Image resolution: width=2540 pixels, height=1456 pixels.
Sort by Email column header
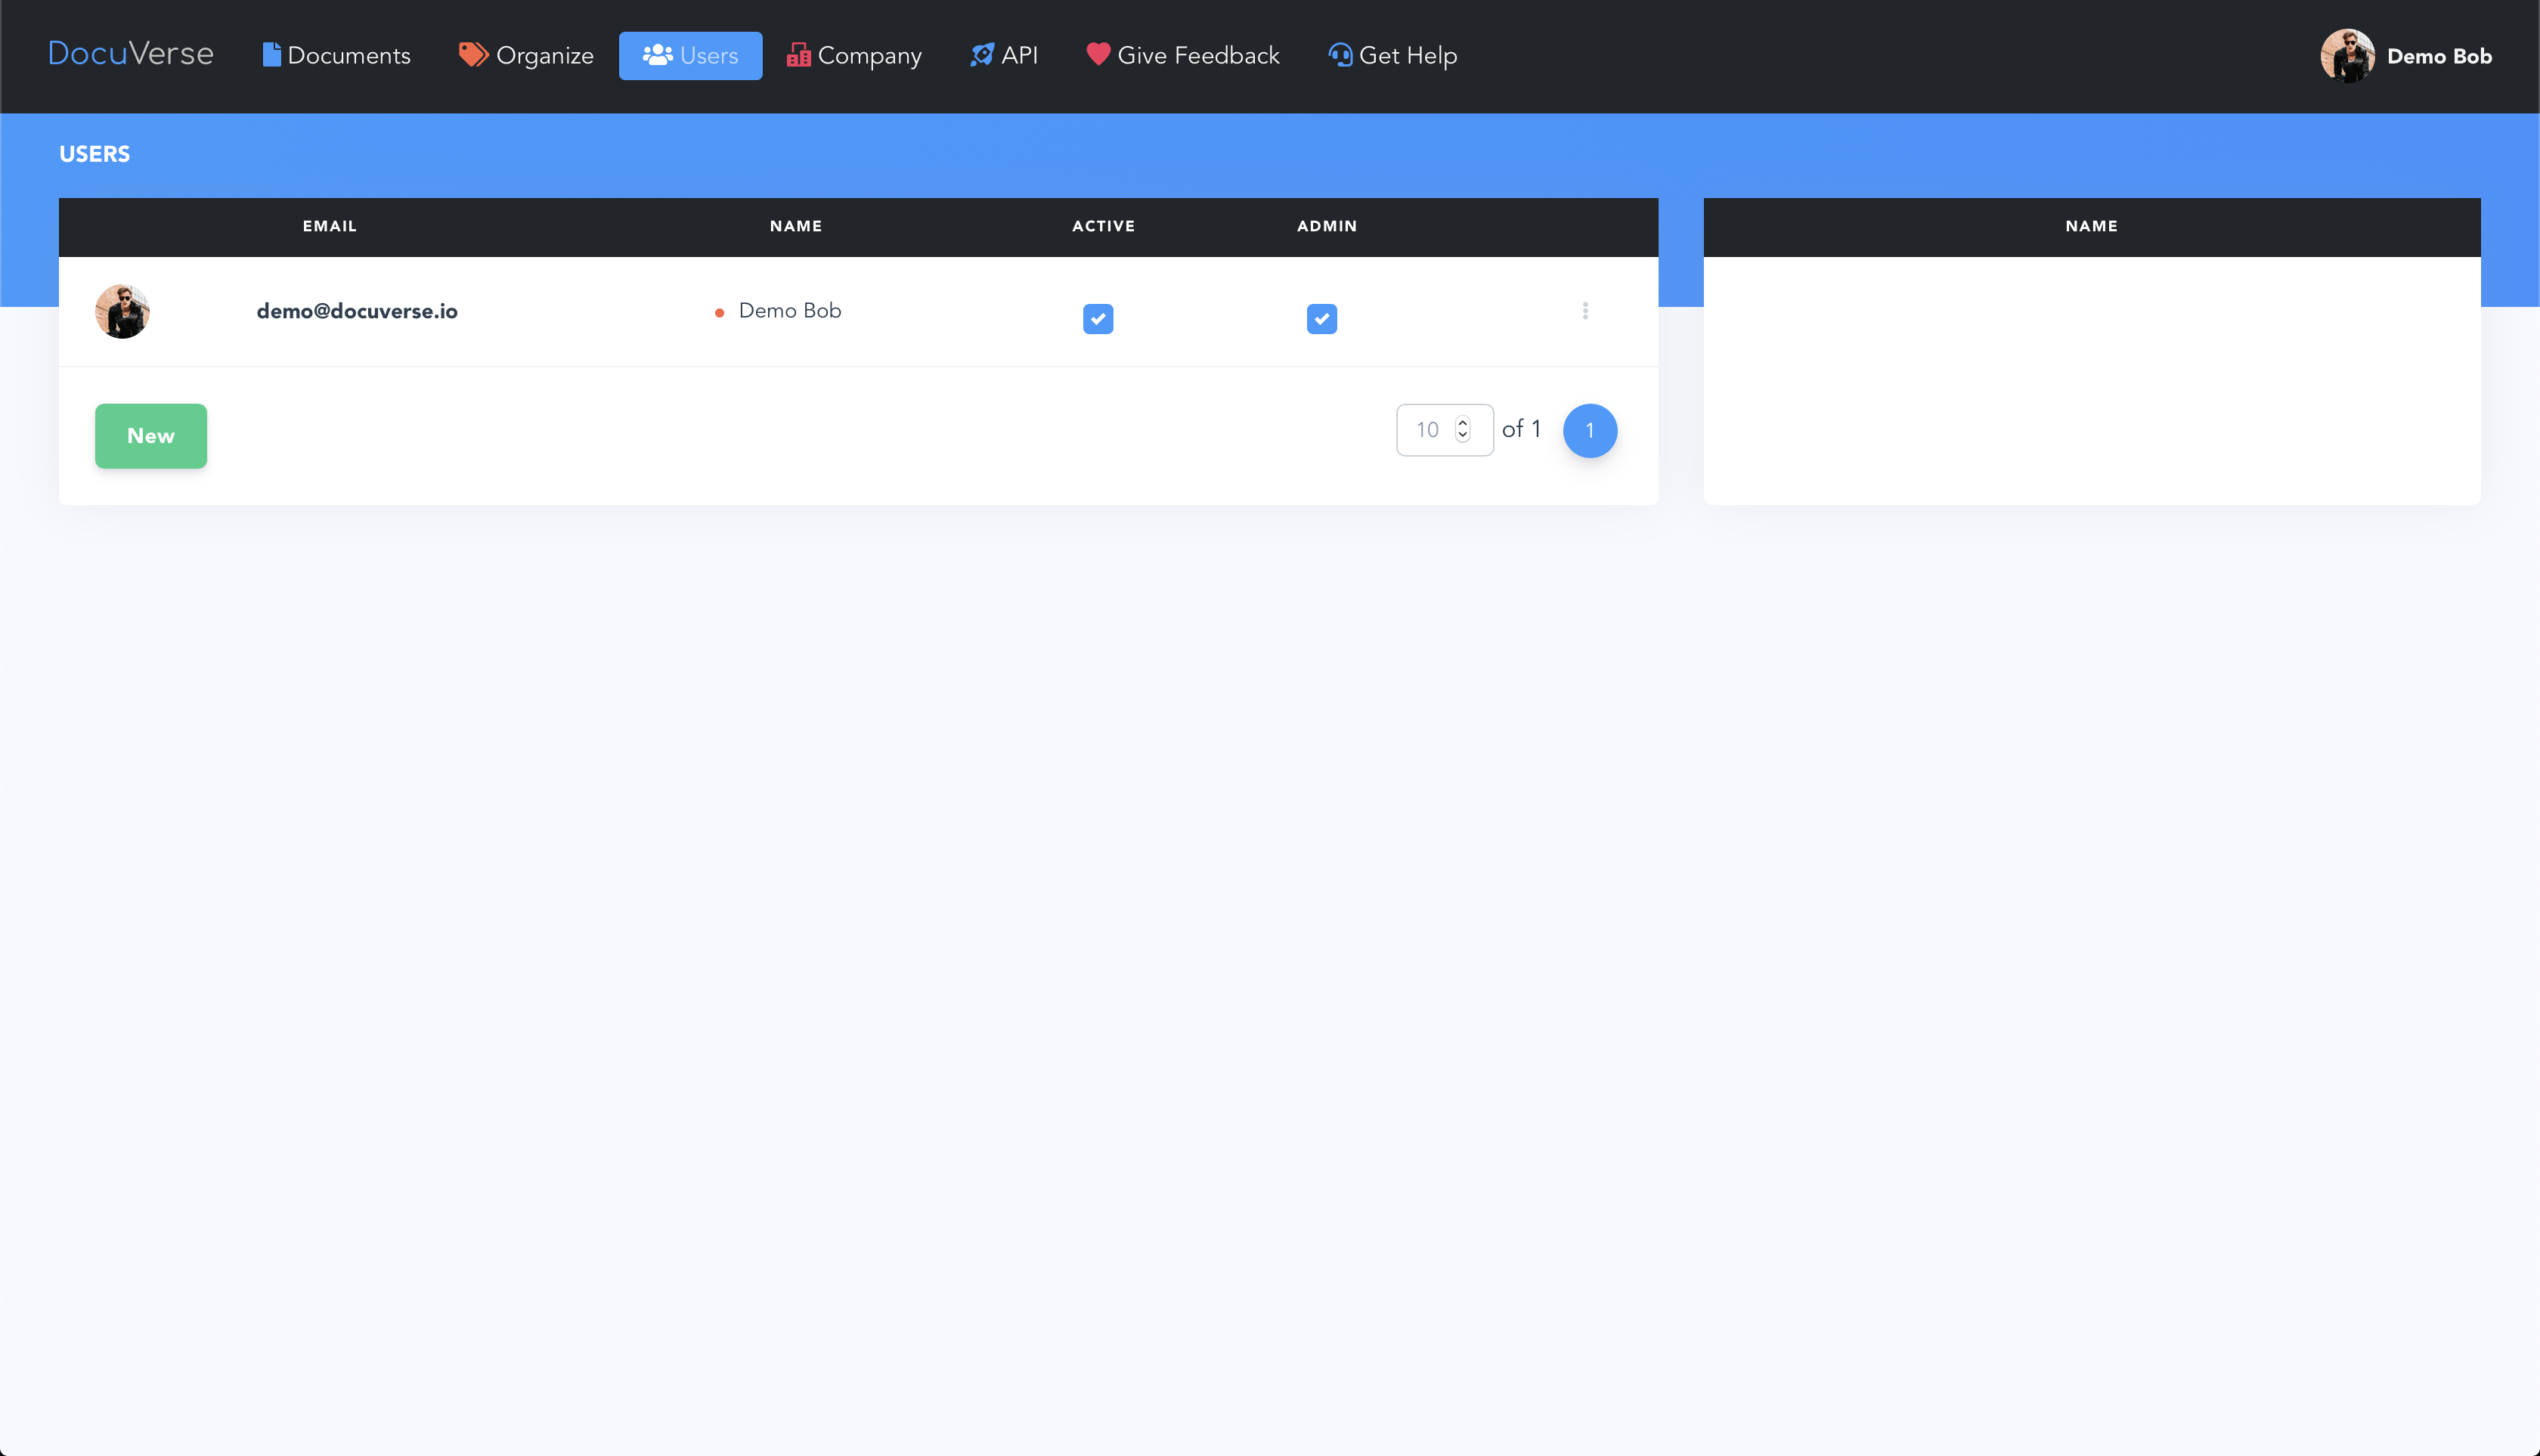(x=330, y=226)
